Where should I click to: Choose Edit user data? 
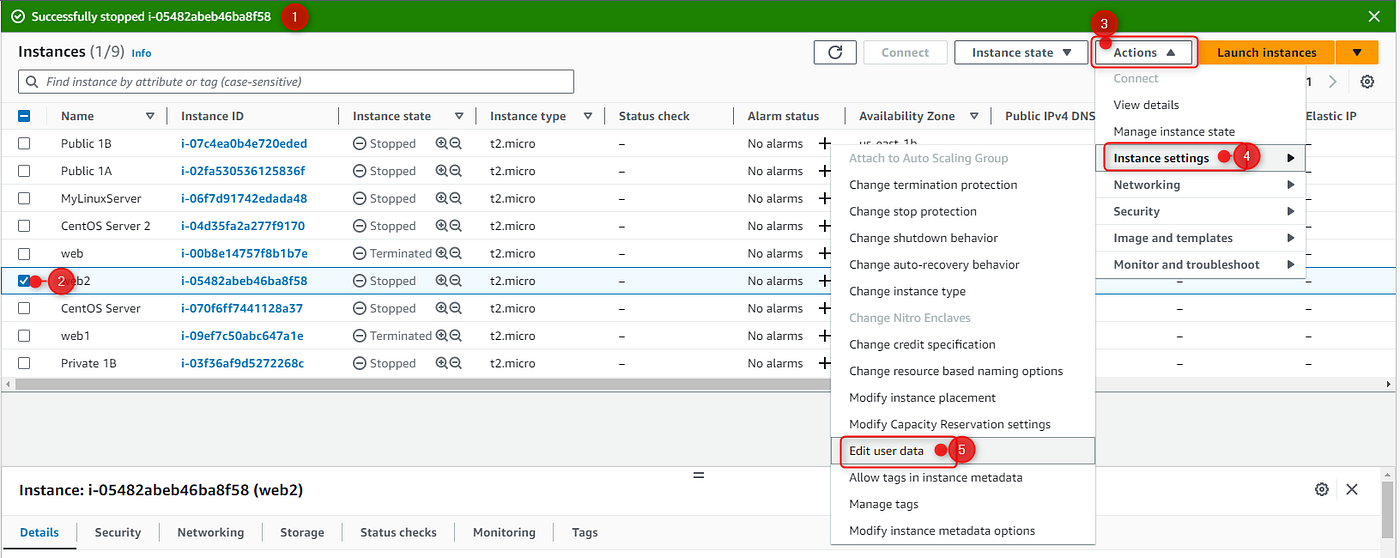(963, 451)
